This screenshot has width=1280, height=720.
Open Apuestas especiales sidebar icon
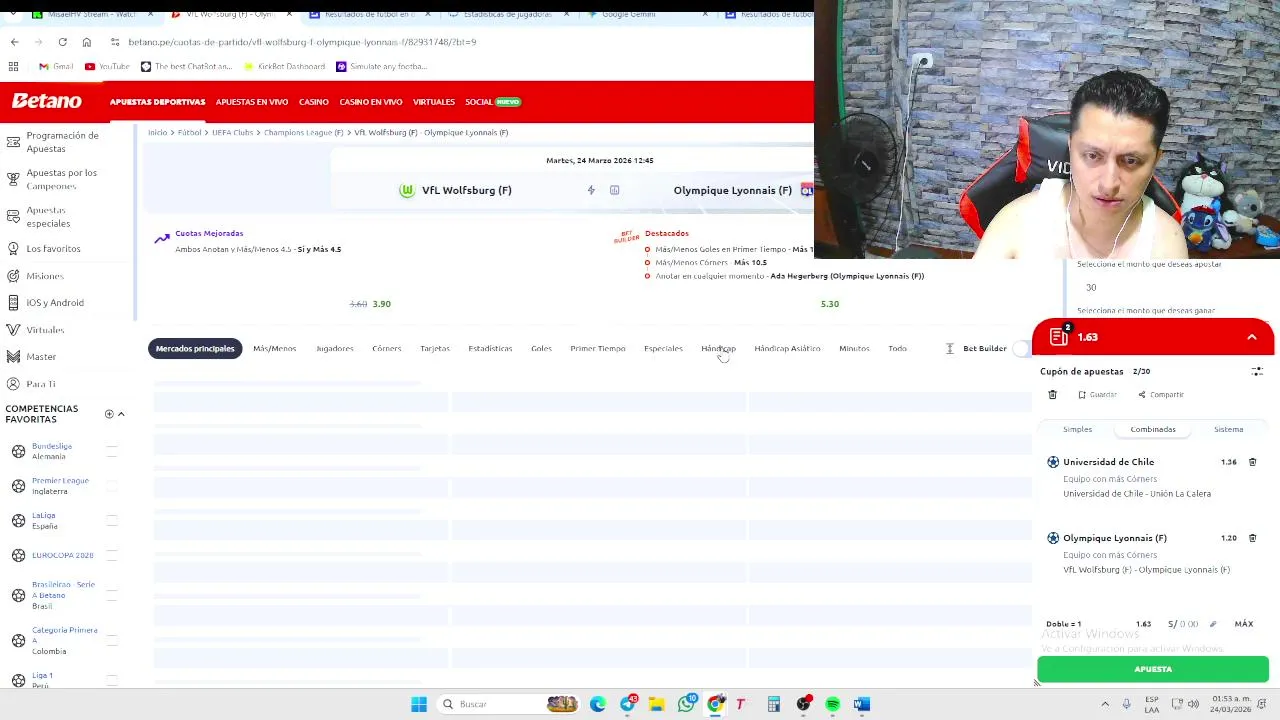click(x=13, y=216)
